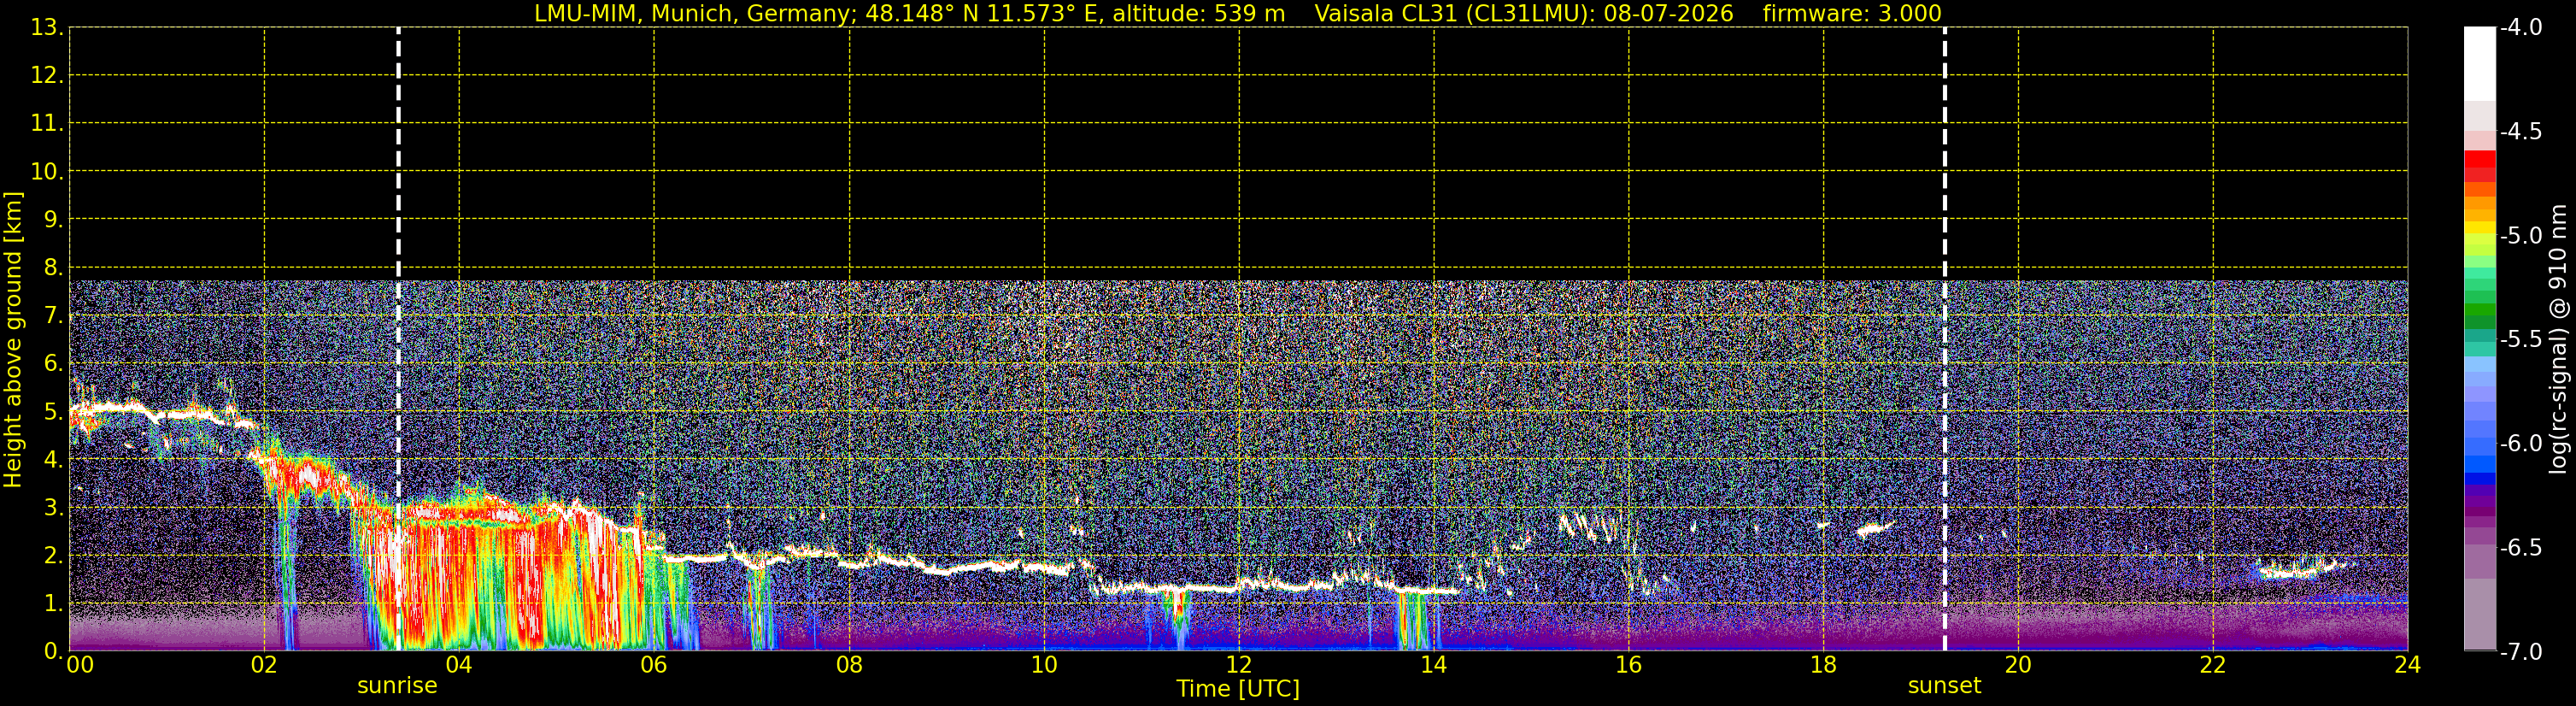Image resolution: width=2576 pixels, height=706 pixels.
Task: Click the 'Height above ground [km]' axis label
Action: (x=13, y=339)
